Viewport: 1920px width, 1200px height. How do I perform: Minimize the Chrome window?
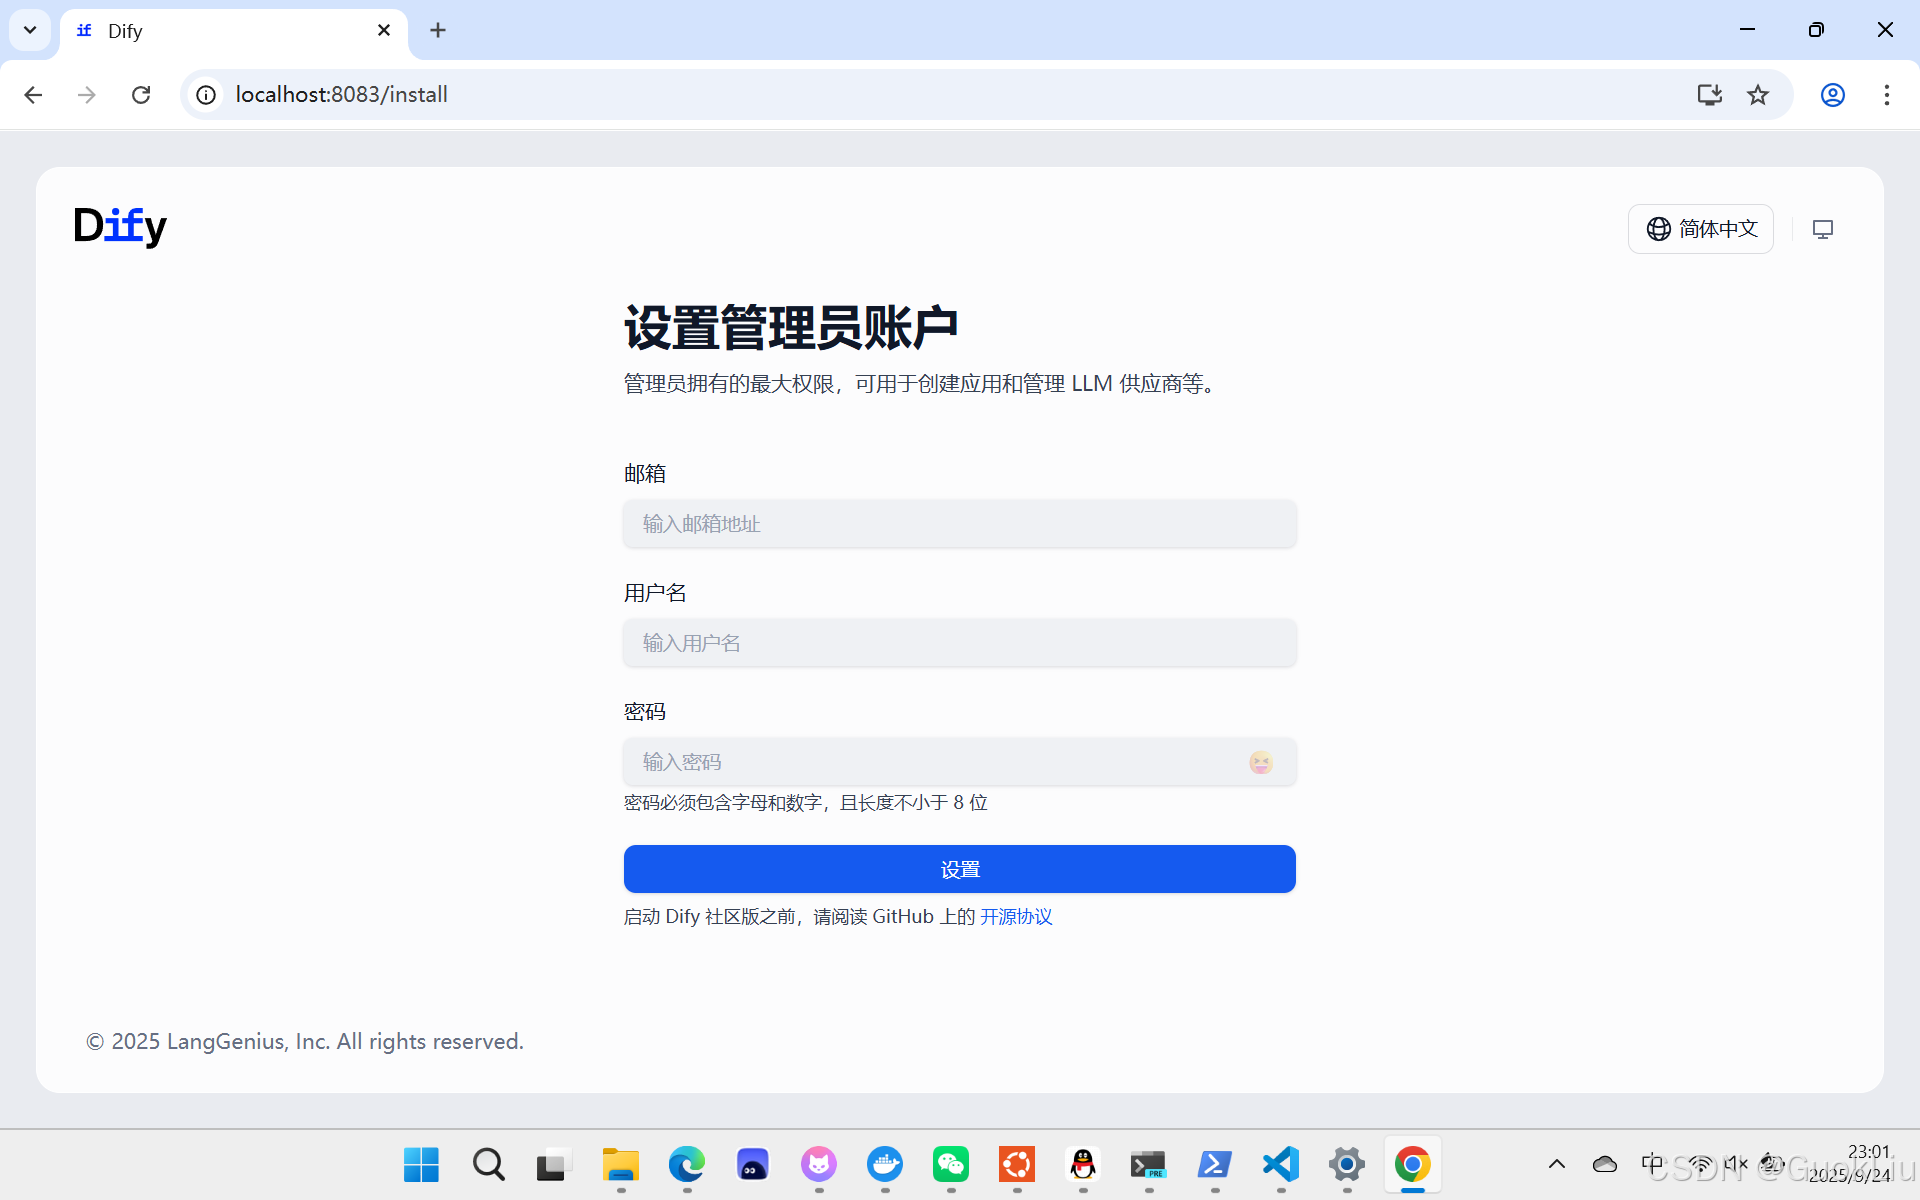(x=1747, y=30)
